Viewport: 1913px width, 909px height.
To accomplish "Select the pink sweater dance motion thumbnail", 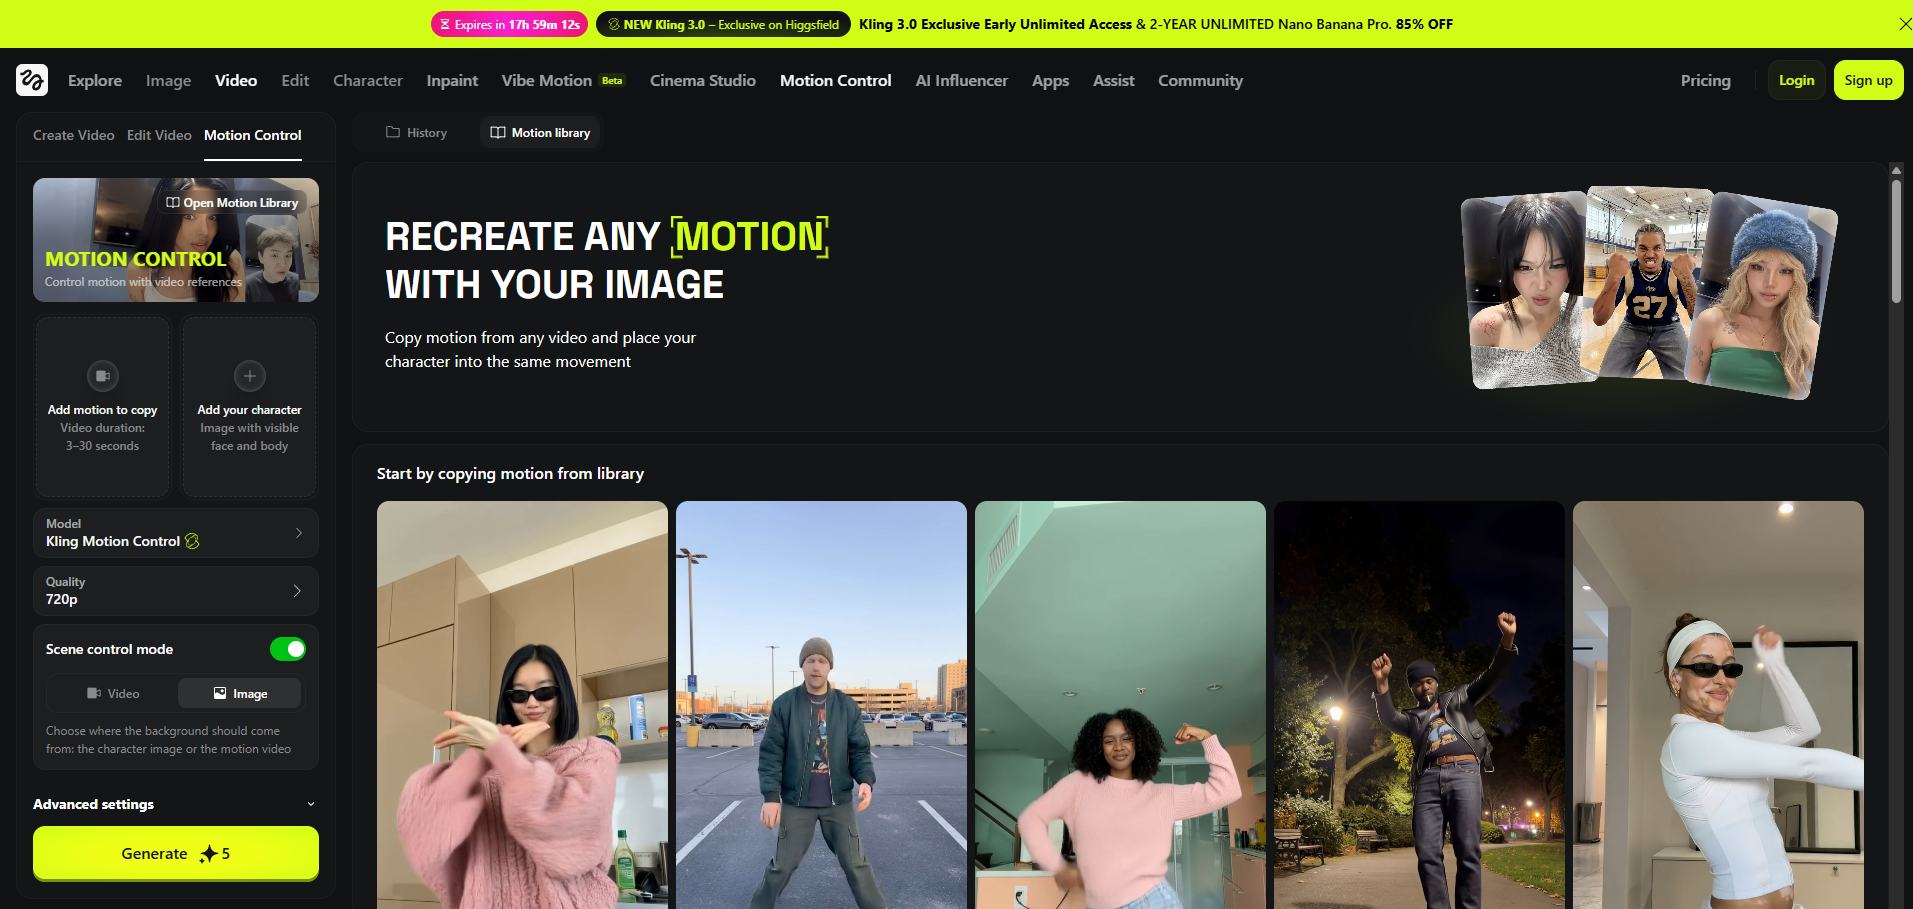I will tap(522, 704).
